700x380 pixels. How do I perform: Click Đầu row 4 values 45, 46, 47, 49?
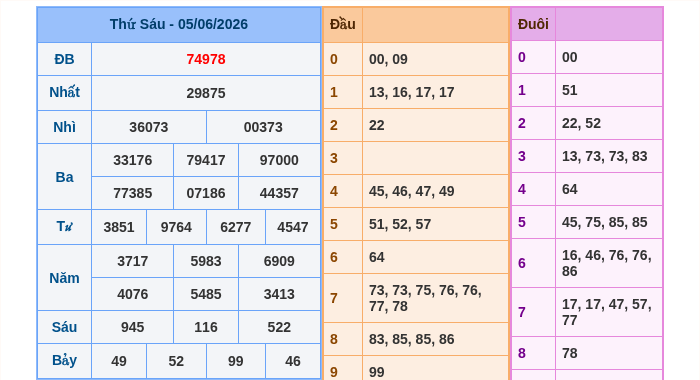click(x=412, y=192)
